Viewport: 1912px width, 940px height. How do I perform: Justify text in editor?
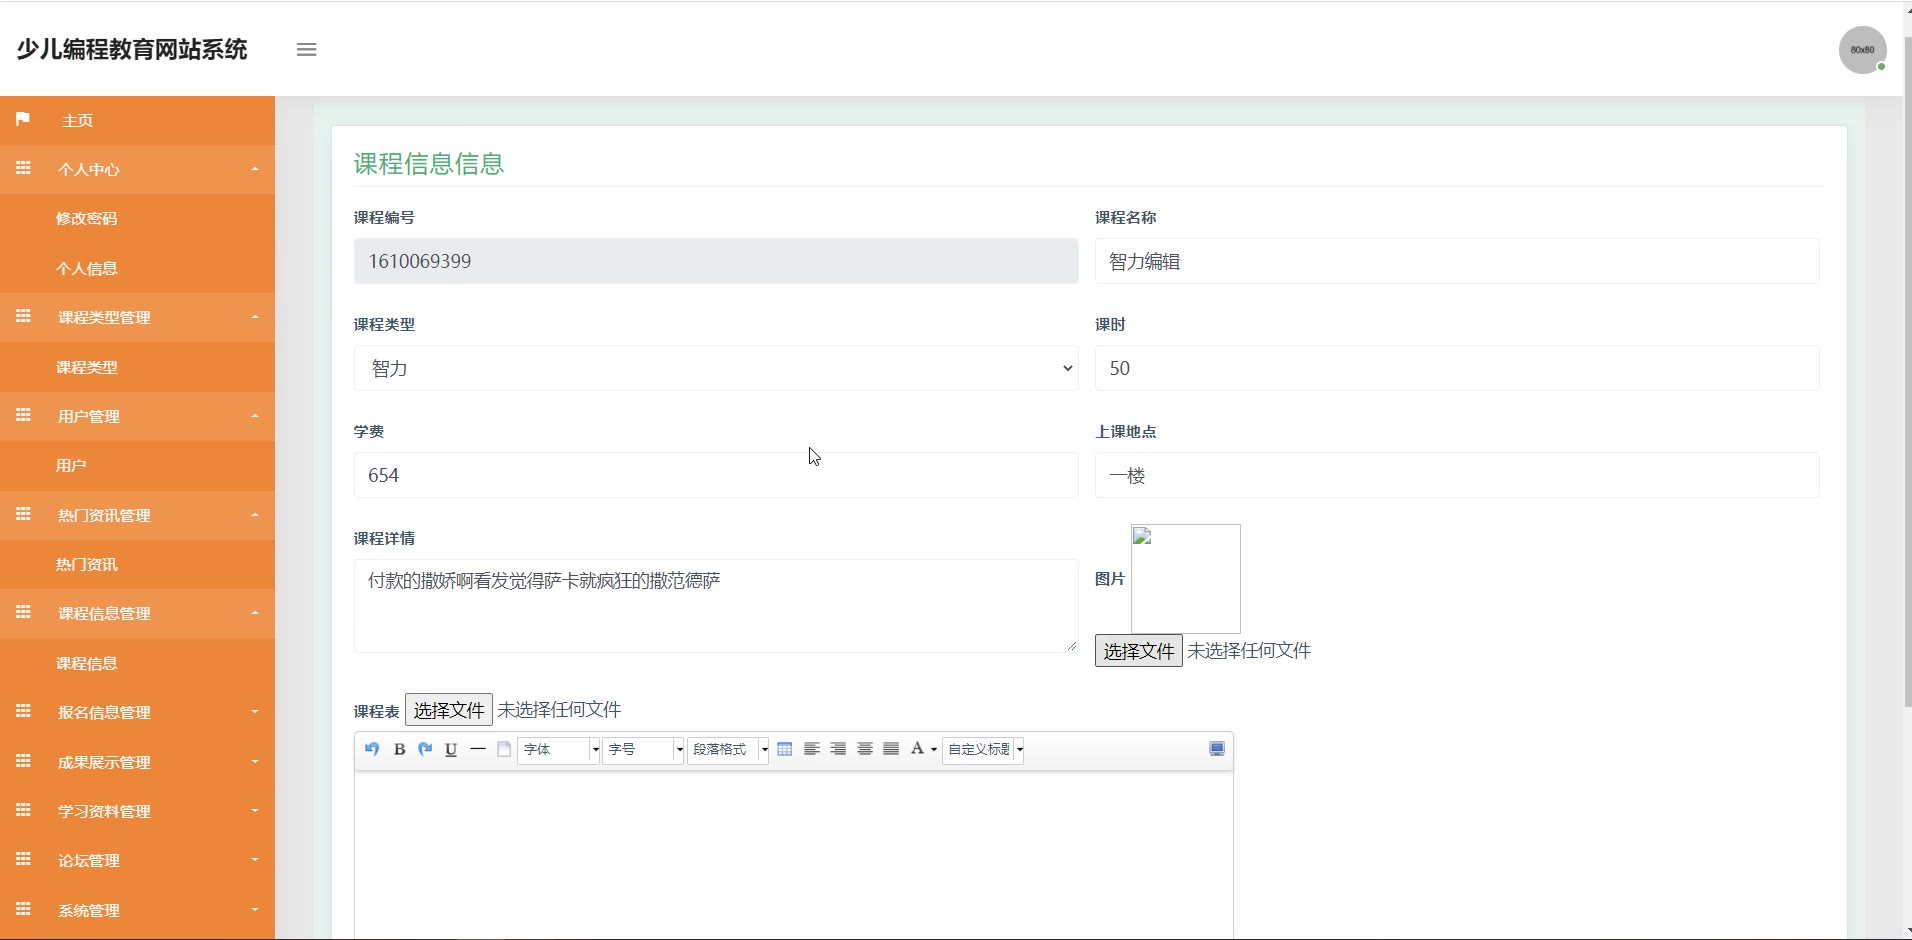point(891,749)
